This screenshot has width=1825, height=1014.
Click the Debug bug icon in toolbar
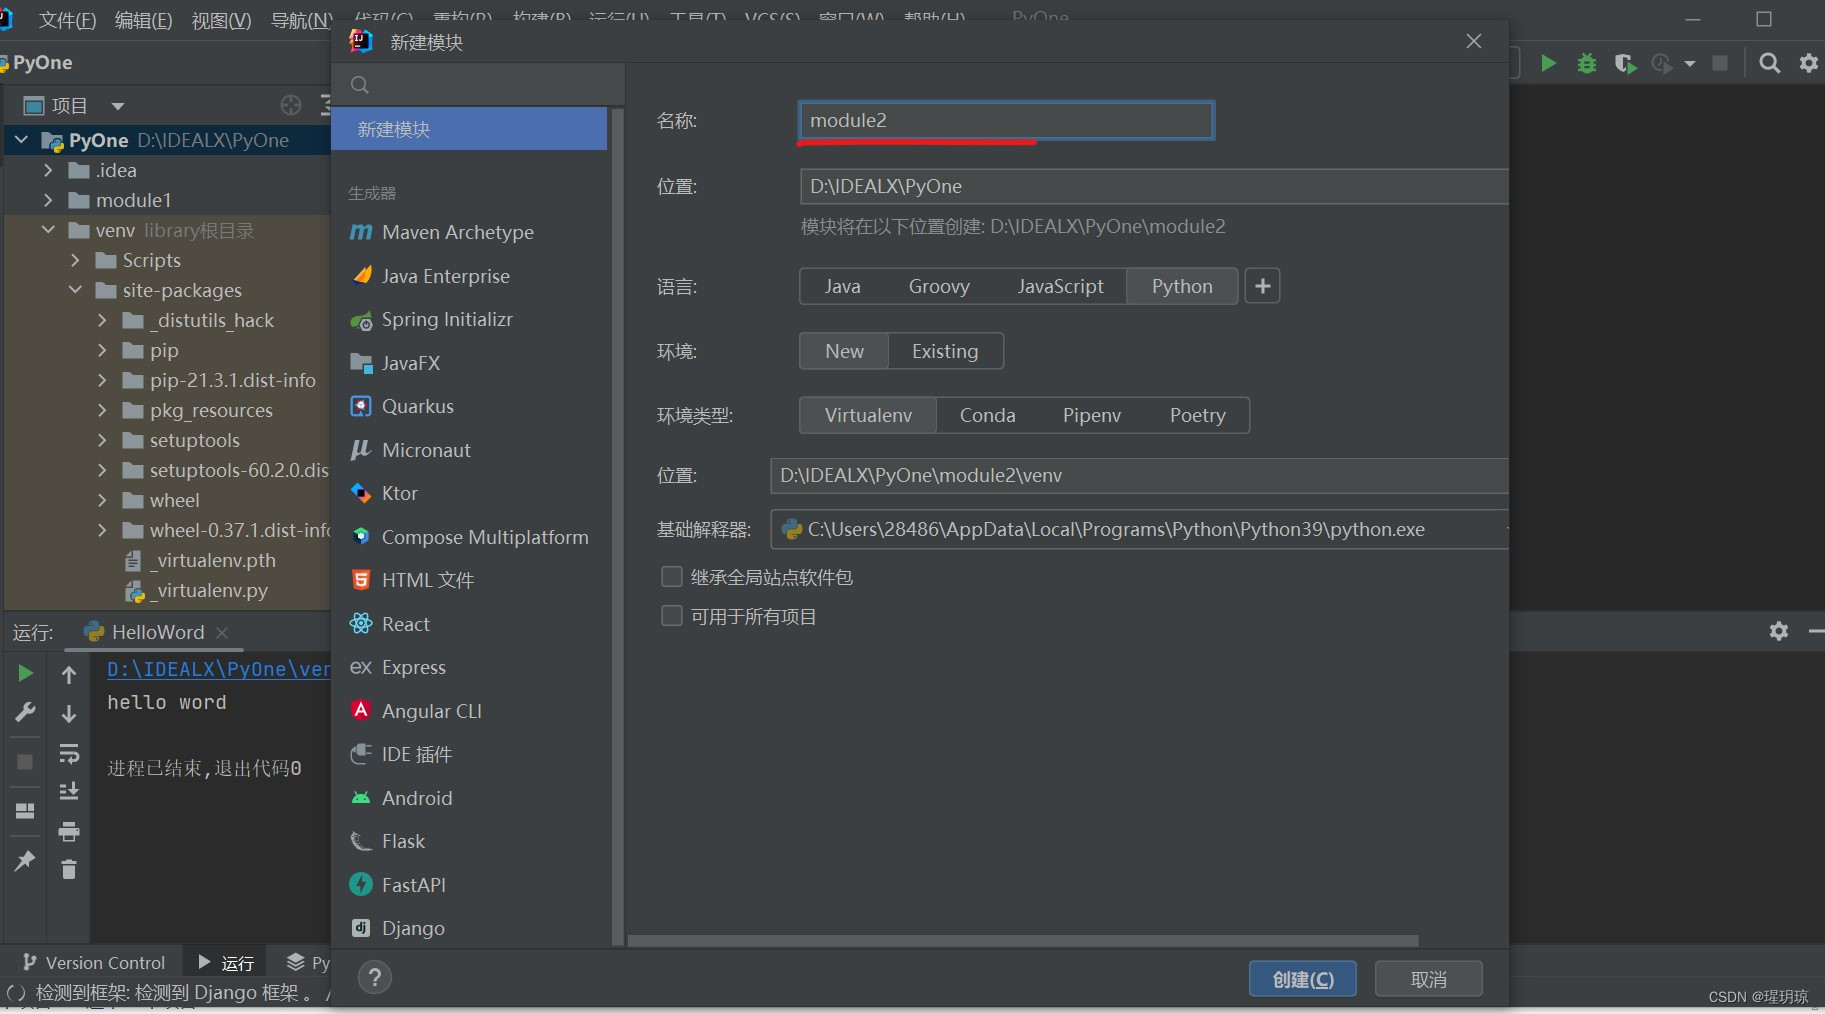pyautogui.click(x=1587, y=63)
